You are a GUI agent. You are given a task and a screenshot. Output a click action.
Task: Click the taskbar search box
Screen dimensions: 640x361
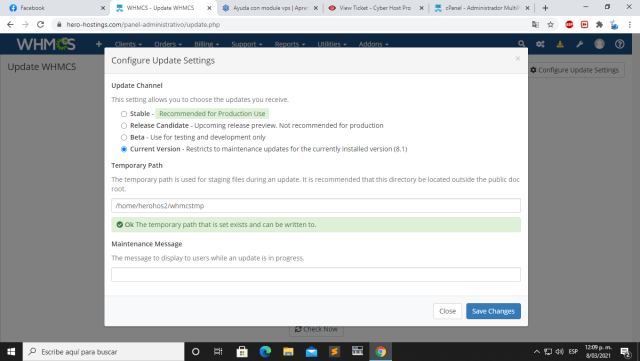pos(103,352)
